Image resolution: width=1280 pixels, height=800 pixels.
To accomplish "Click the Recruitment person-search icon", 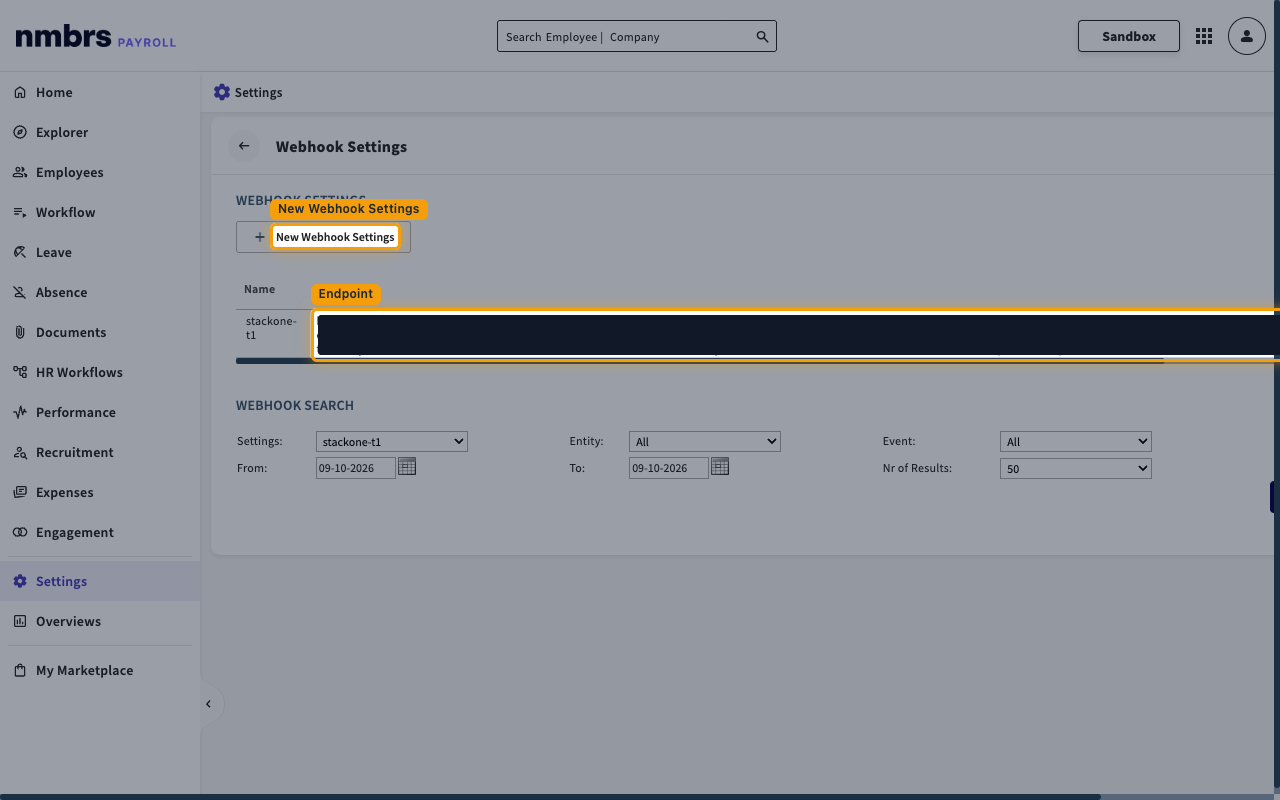I will coord(20,452).
